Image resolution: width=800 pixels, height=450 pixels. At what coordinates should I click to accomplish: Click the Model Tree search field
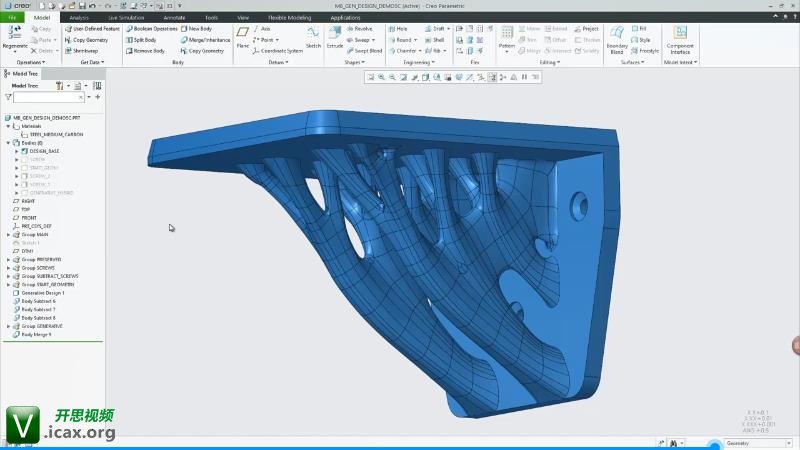click(48, 97)
